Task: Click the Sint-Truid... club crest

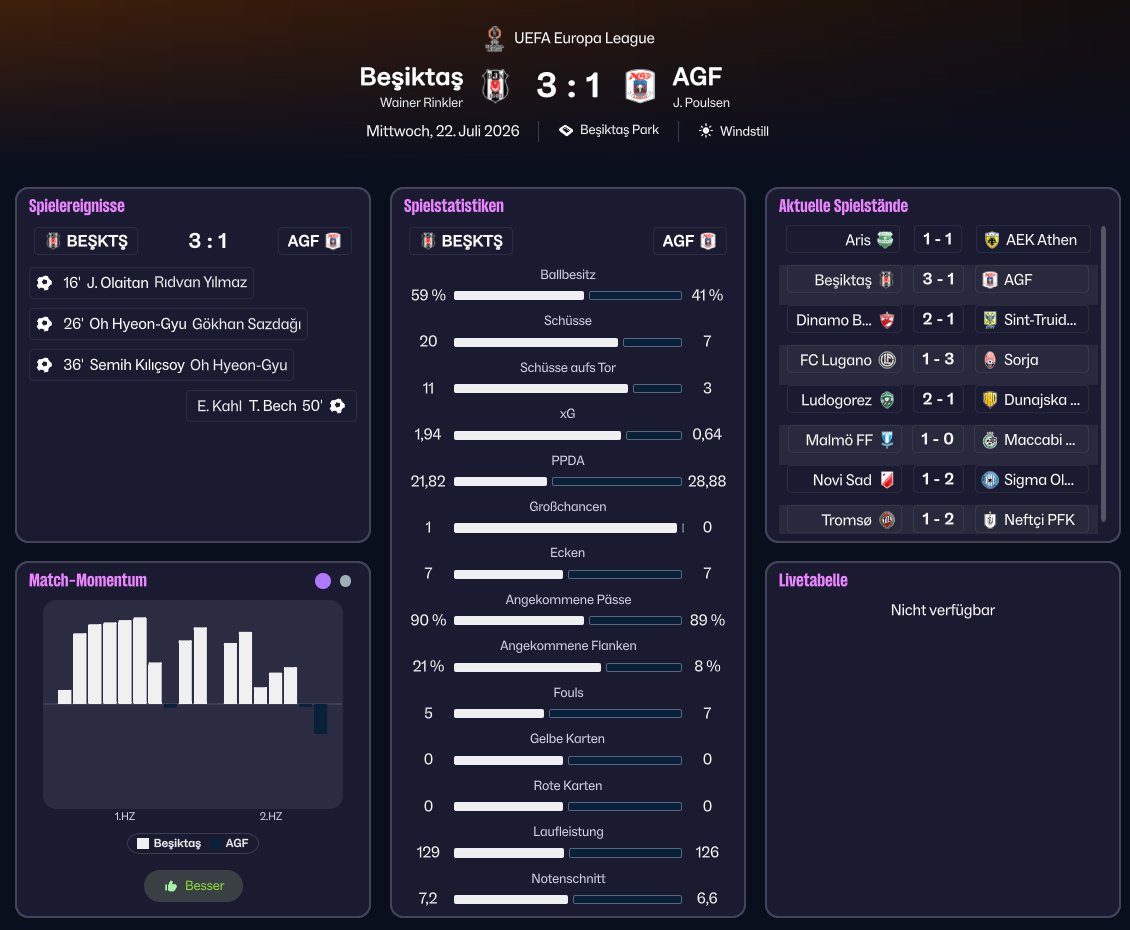Action: pyautogui.click(x=990, y=320)
